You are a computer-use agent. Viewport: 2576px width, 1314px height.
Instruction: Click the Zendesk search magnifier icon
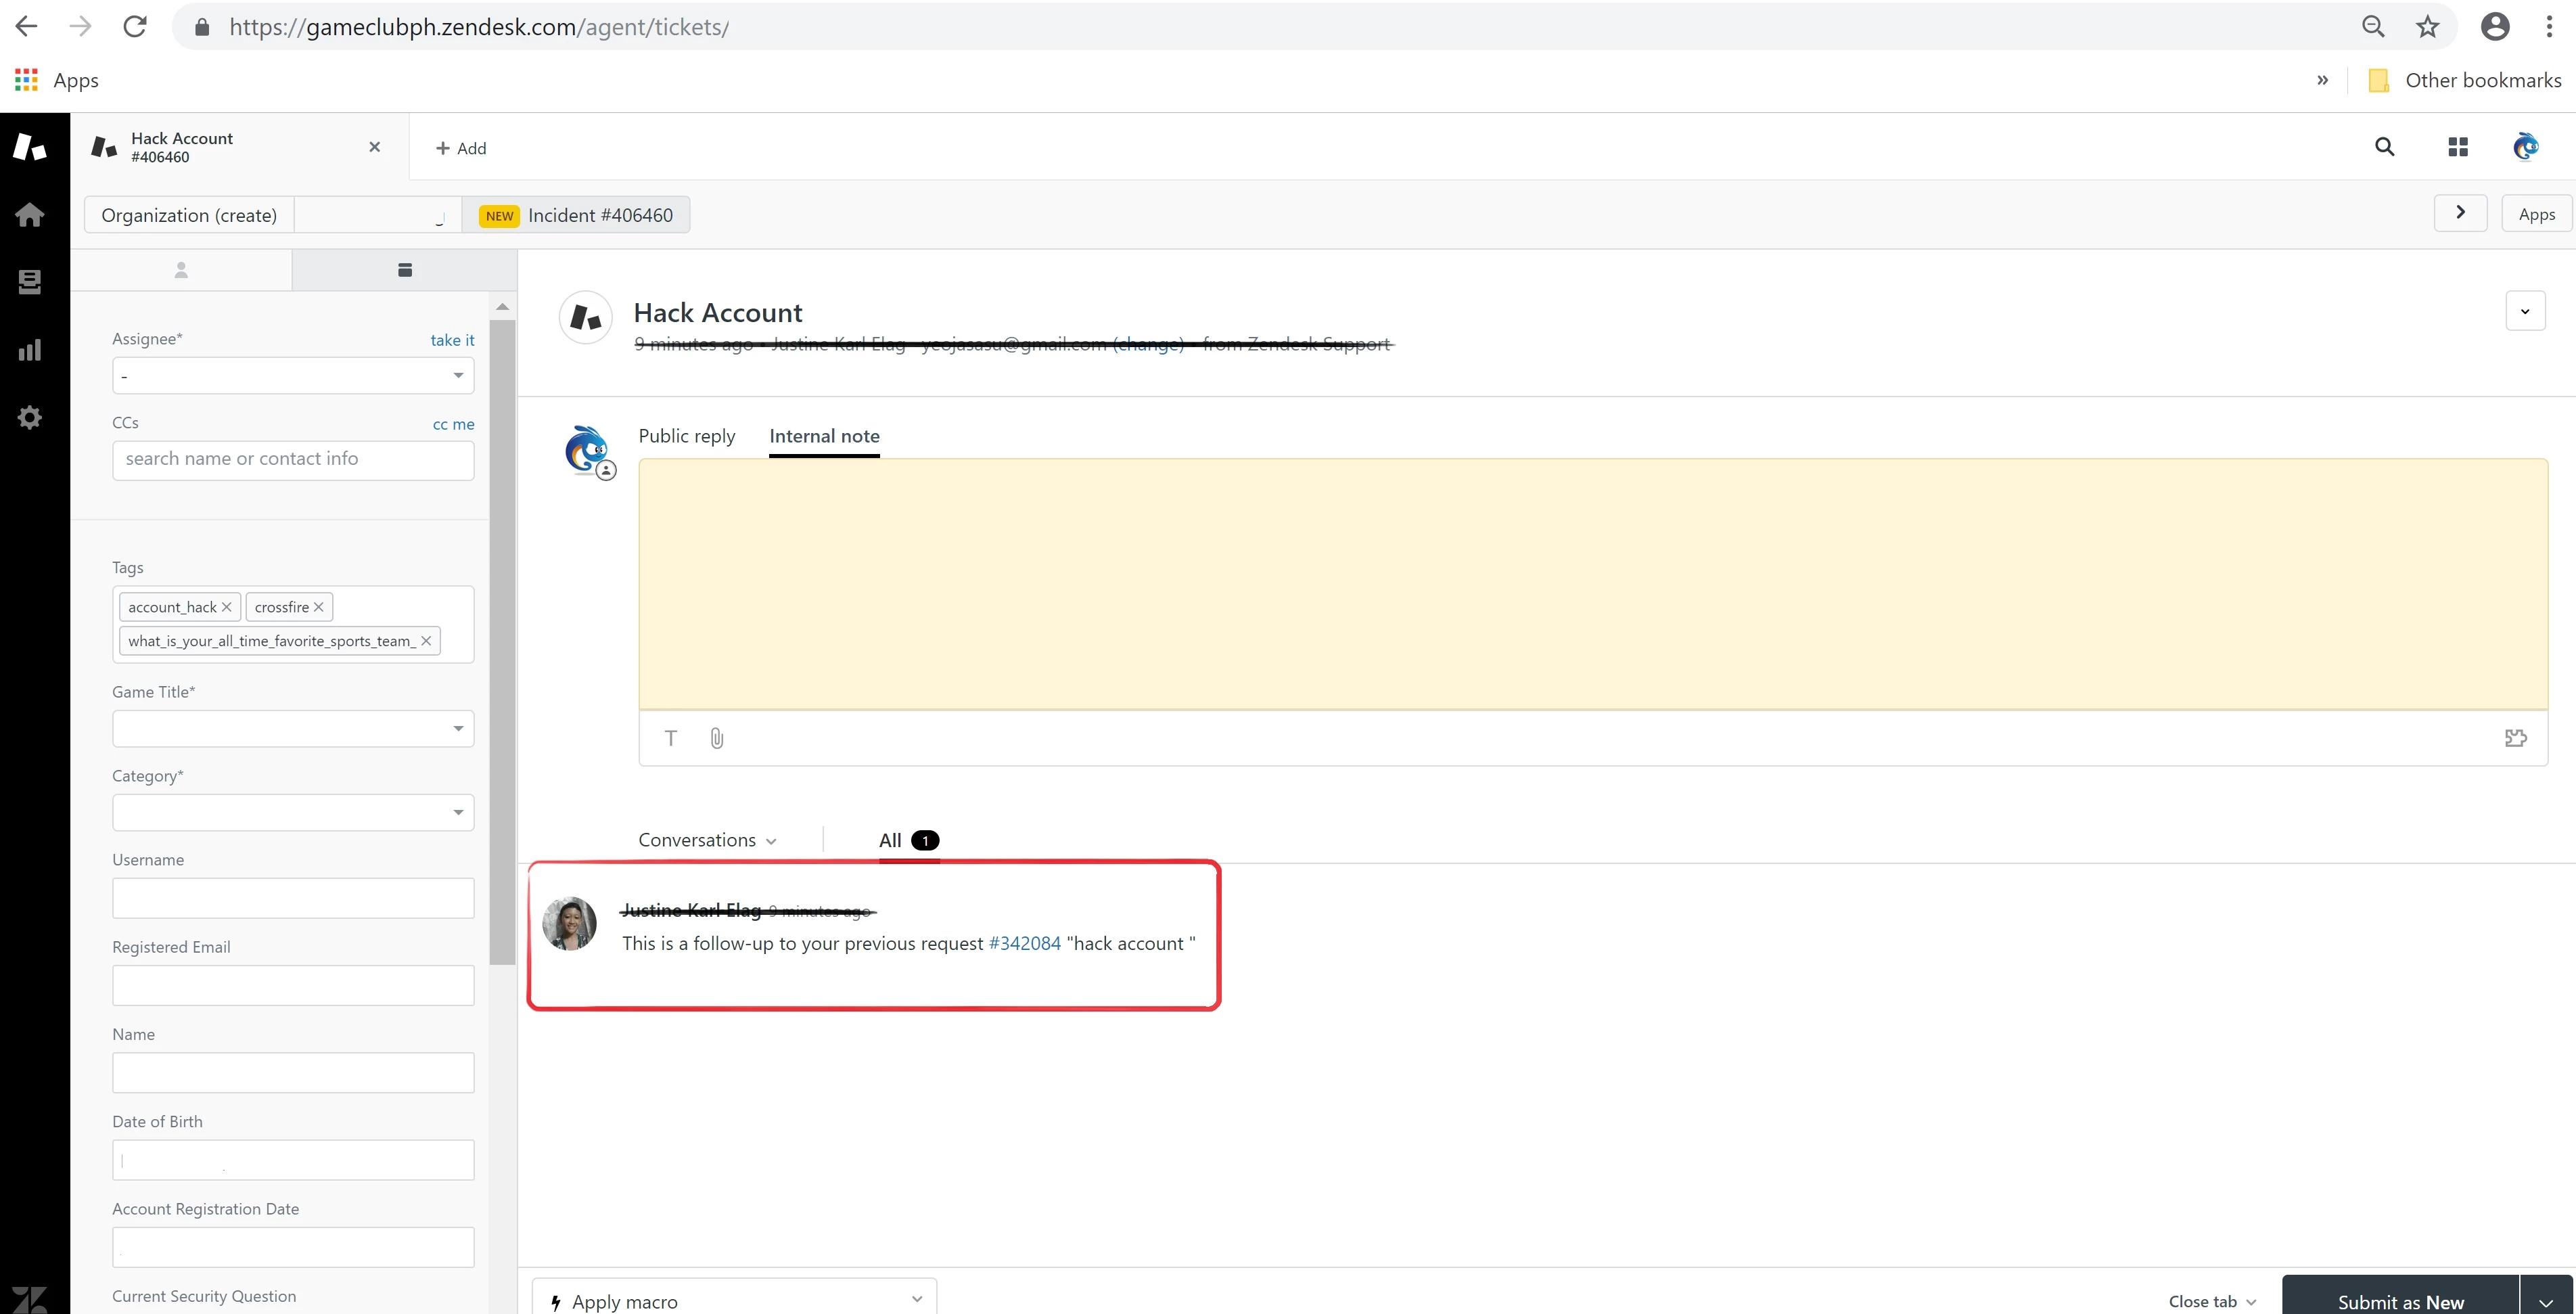pos(2384,148)
